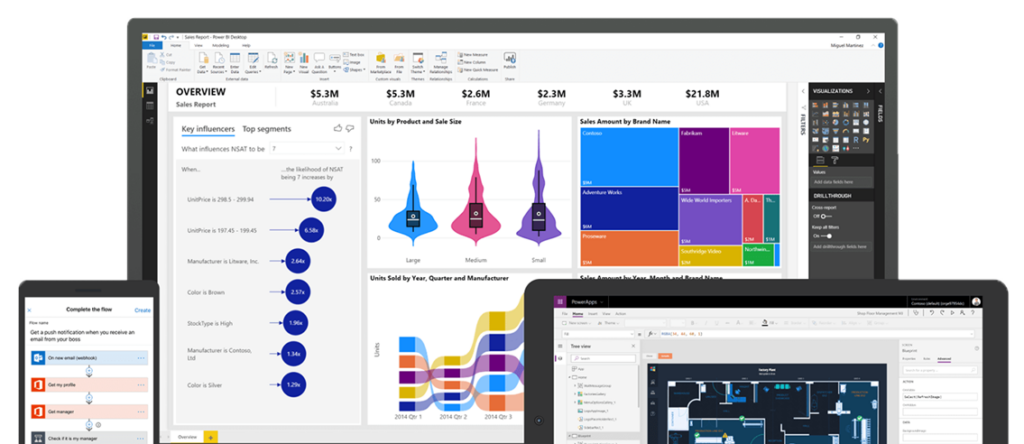Viewport: 1024px width, 444px height.
Task: Click the Enter Data ribbon icon
Action: tap(234, 62)
